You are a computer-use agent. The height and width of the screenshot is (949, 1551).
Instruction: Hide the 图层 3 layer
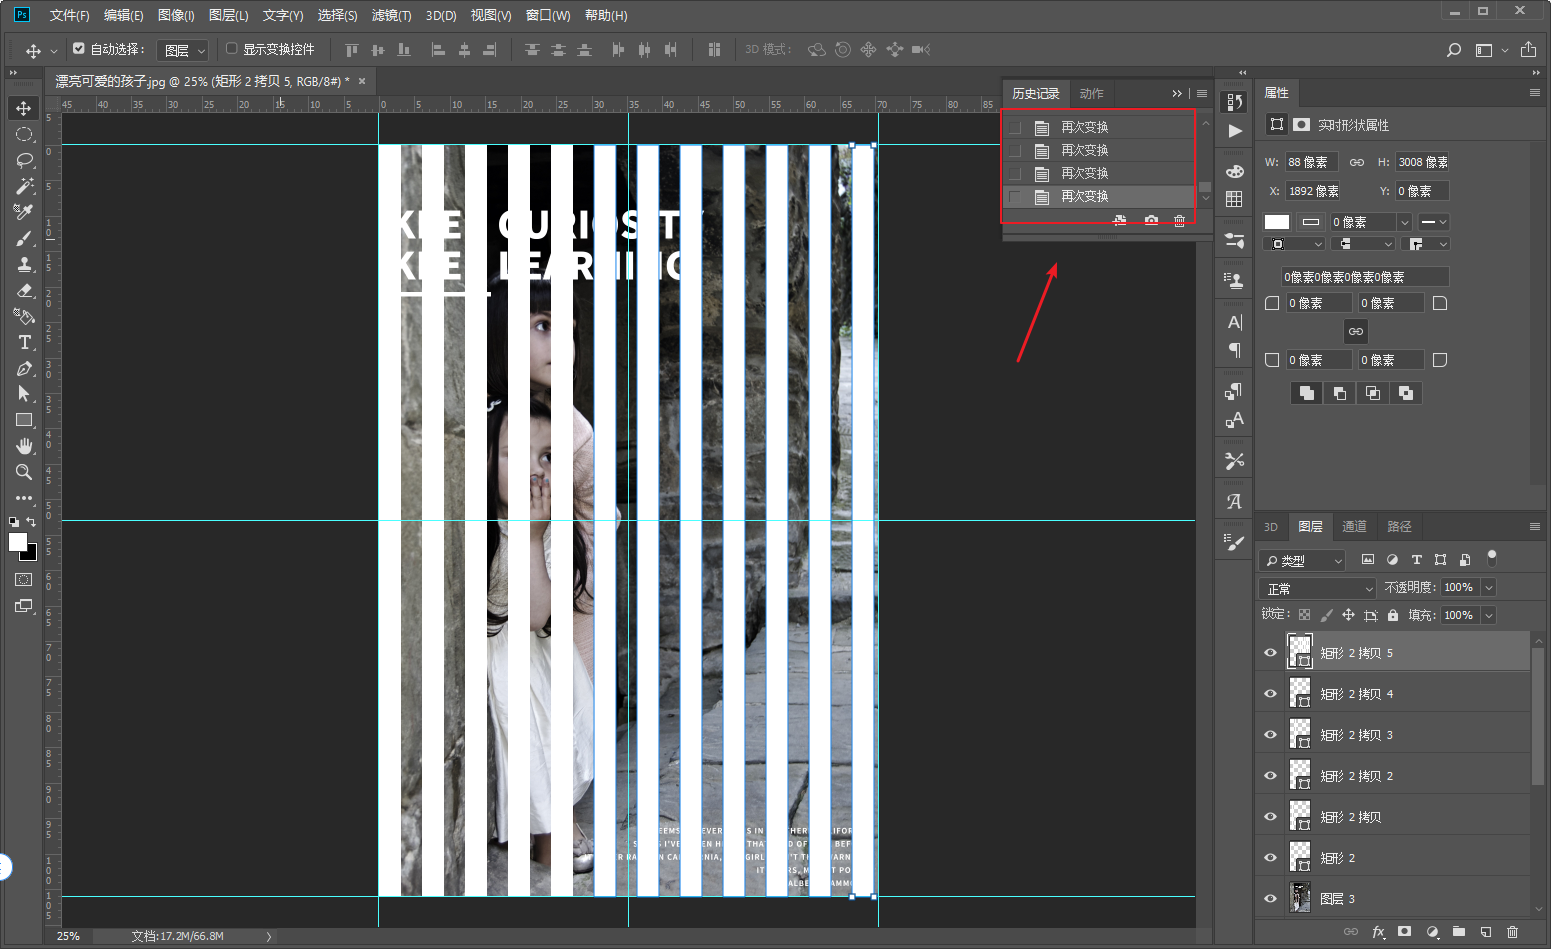(x=1270, y=898)
